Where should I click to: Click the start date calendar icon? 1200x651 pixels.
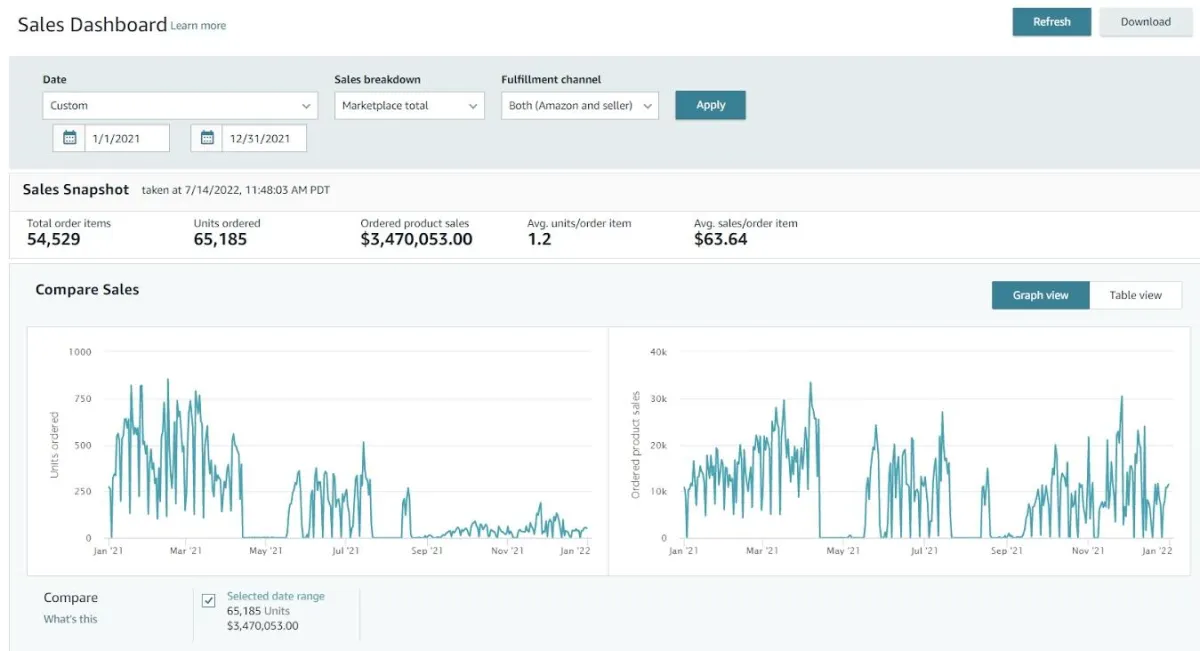(x=69, y=139)
